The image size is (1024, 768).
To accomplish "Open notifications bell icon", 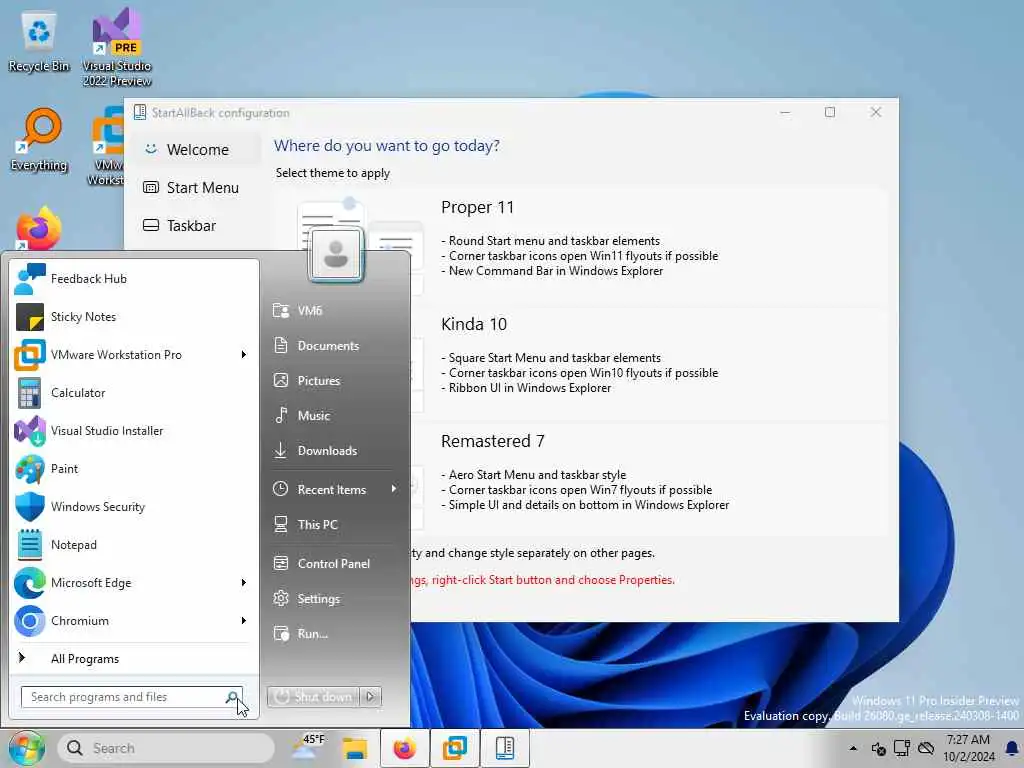I will coord(1012,748).
